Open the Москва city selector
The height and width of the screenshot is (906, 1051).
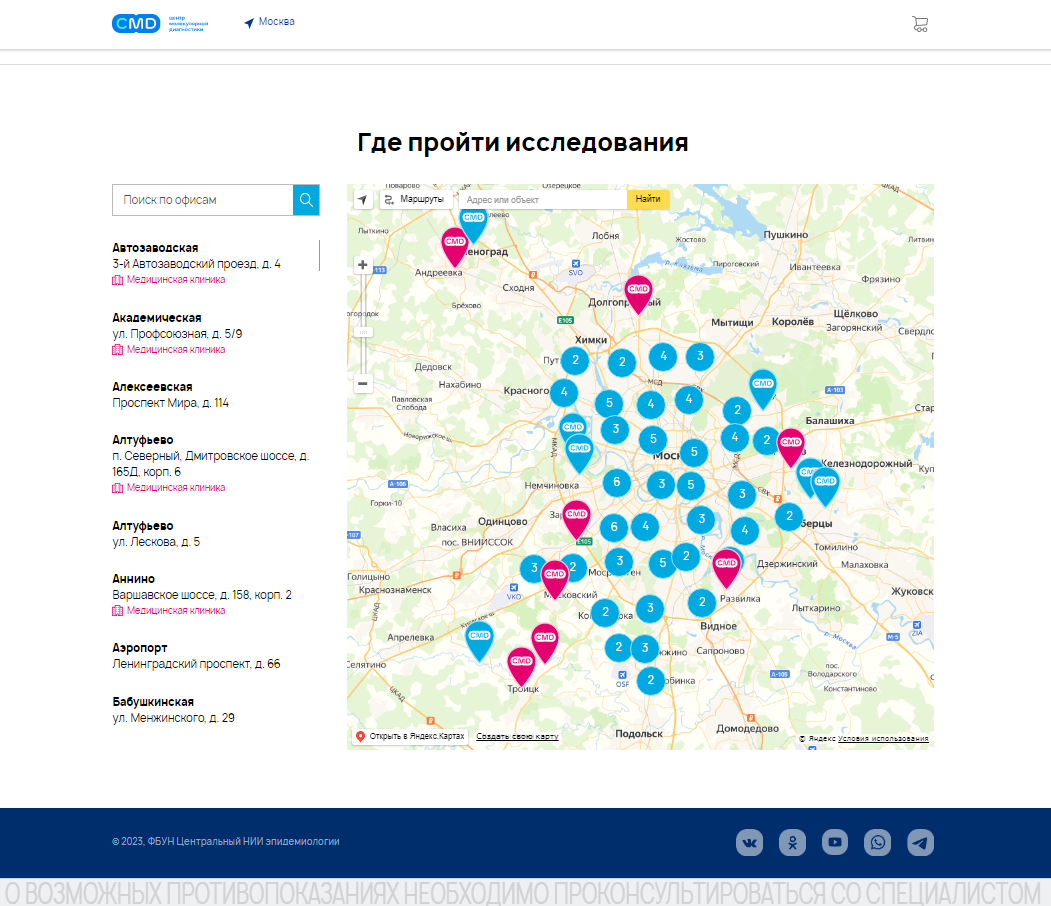click(x=269, y=22)
